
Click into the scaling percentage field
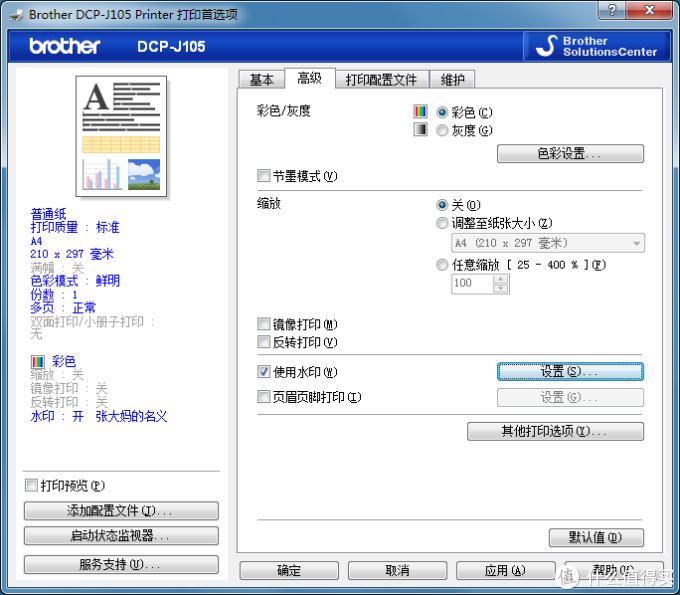click(x=471, y=284)
